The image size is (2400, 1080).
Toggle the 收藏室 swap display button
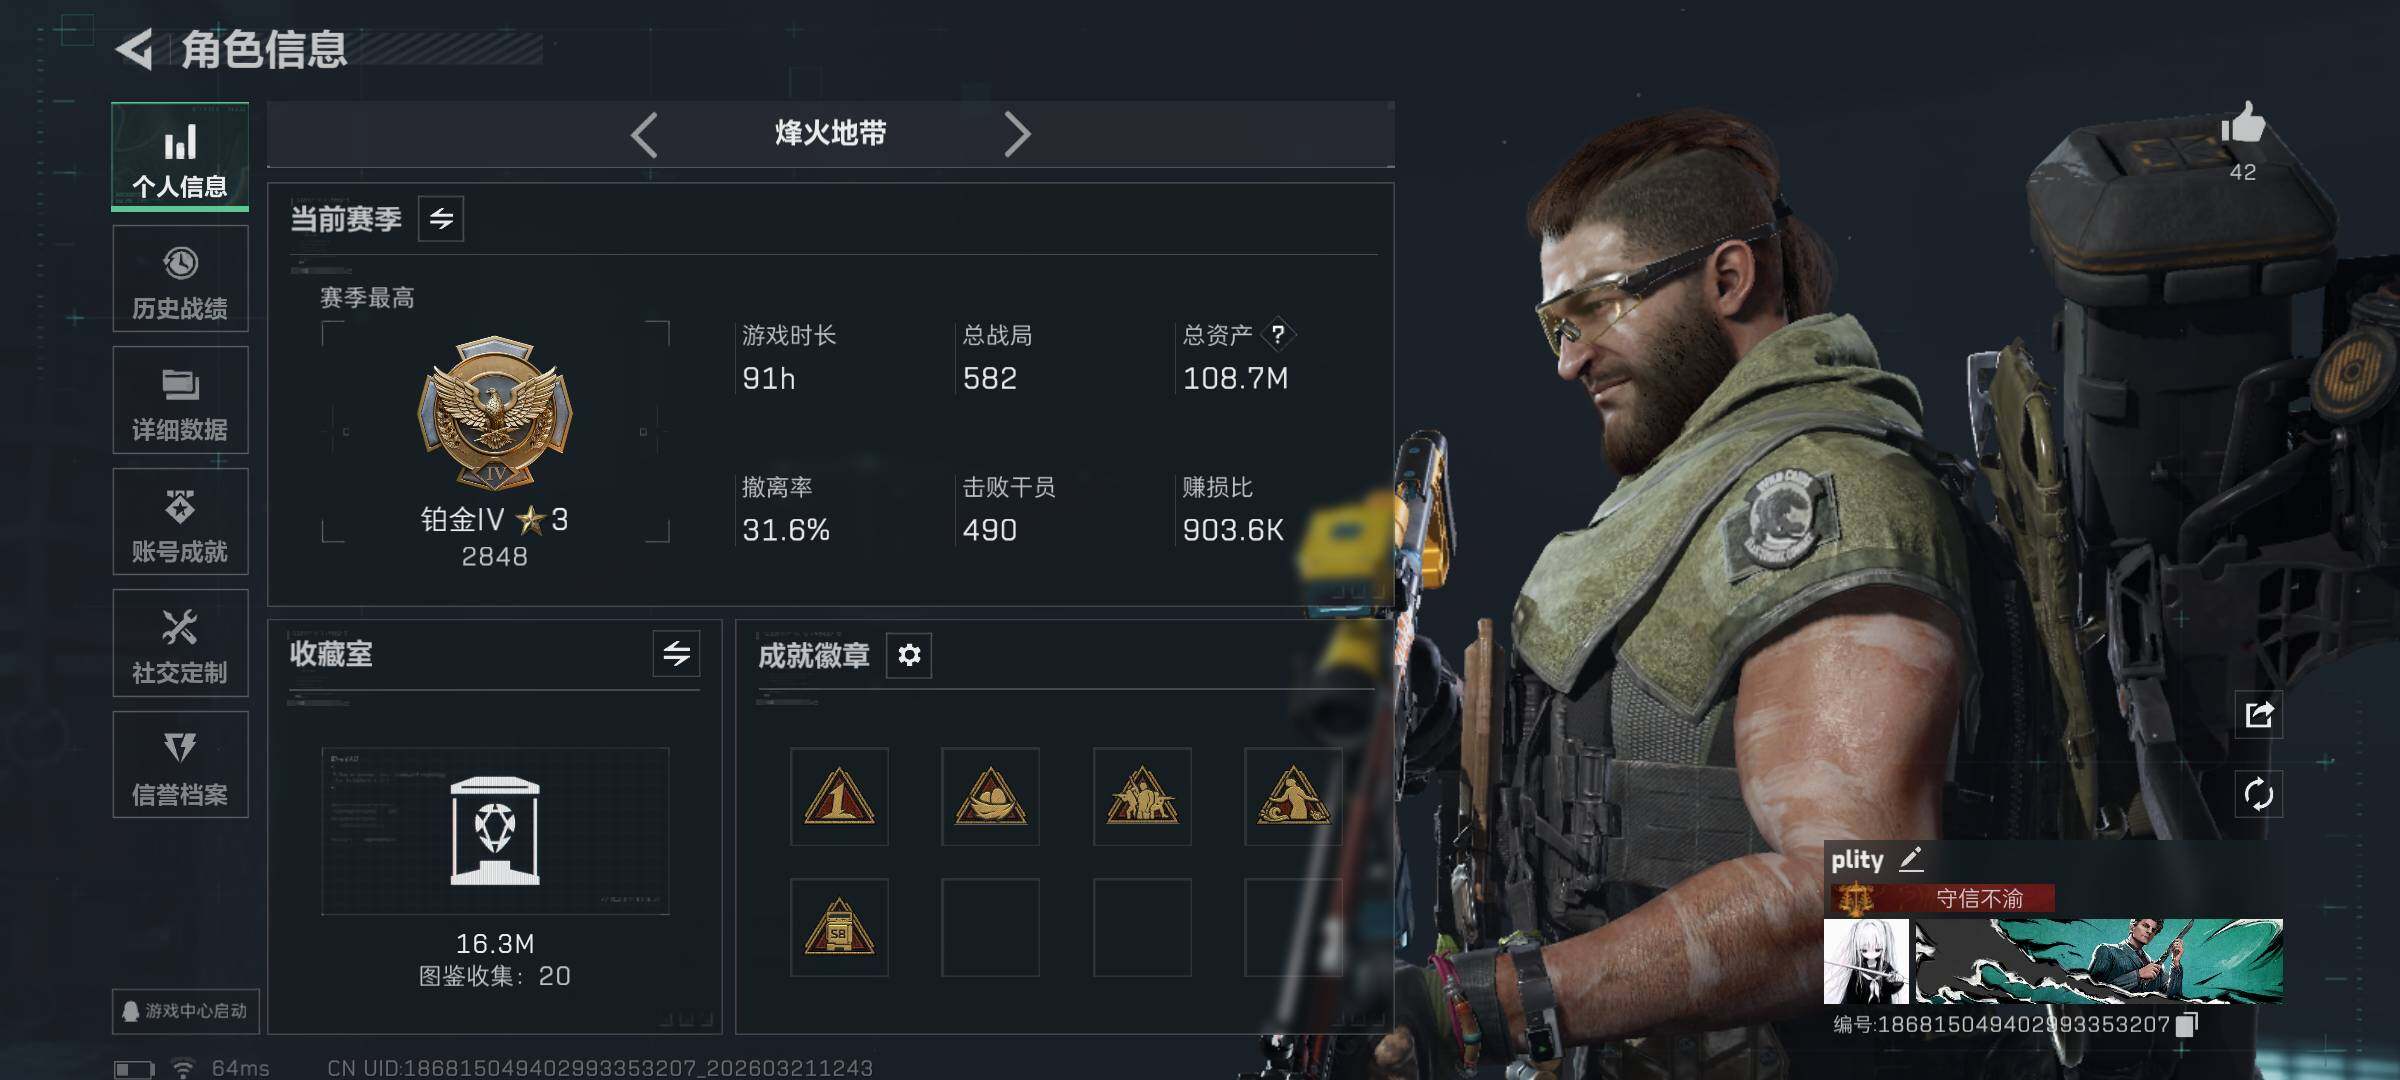(676, 654)
